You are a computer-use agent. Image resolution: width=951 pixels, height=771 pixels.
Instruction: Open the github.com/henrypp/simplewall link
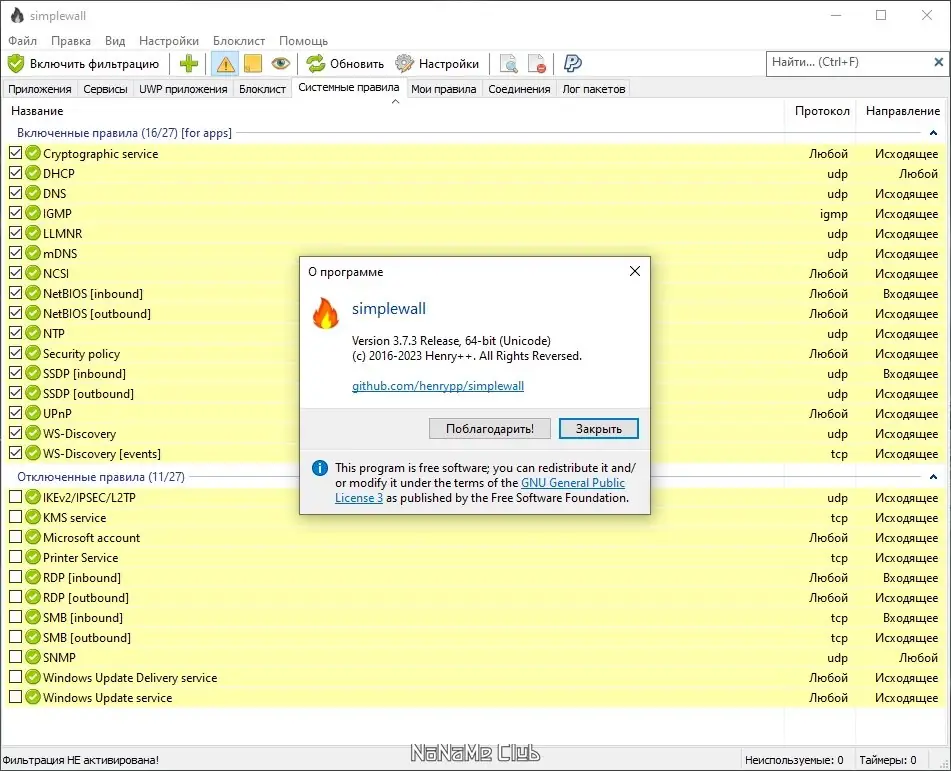(438, 386)
